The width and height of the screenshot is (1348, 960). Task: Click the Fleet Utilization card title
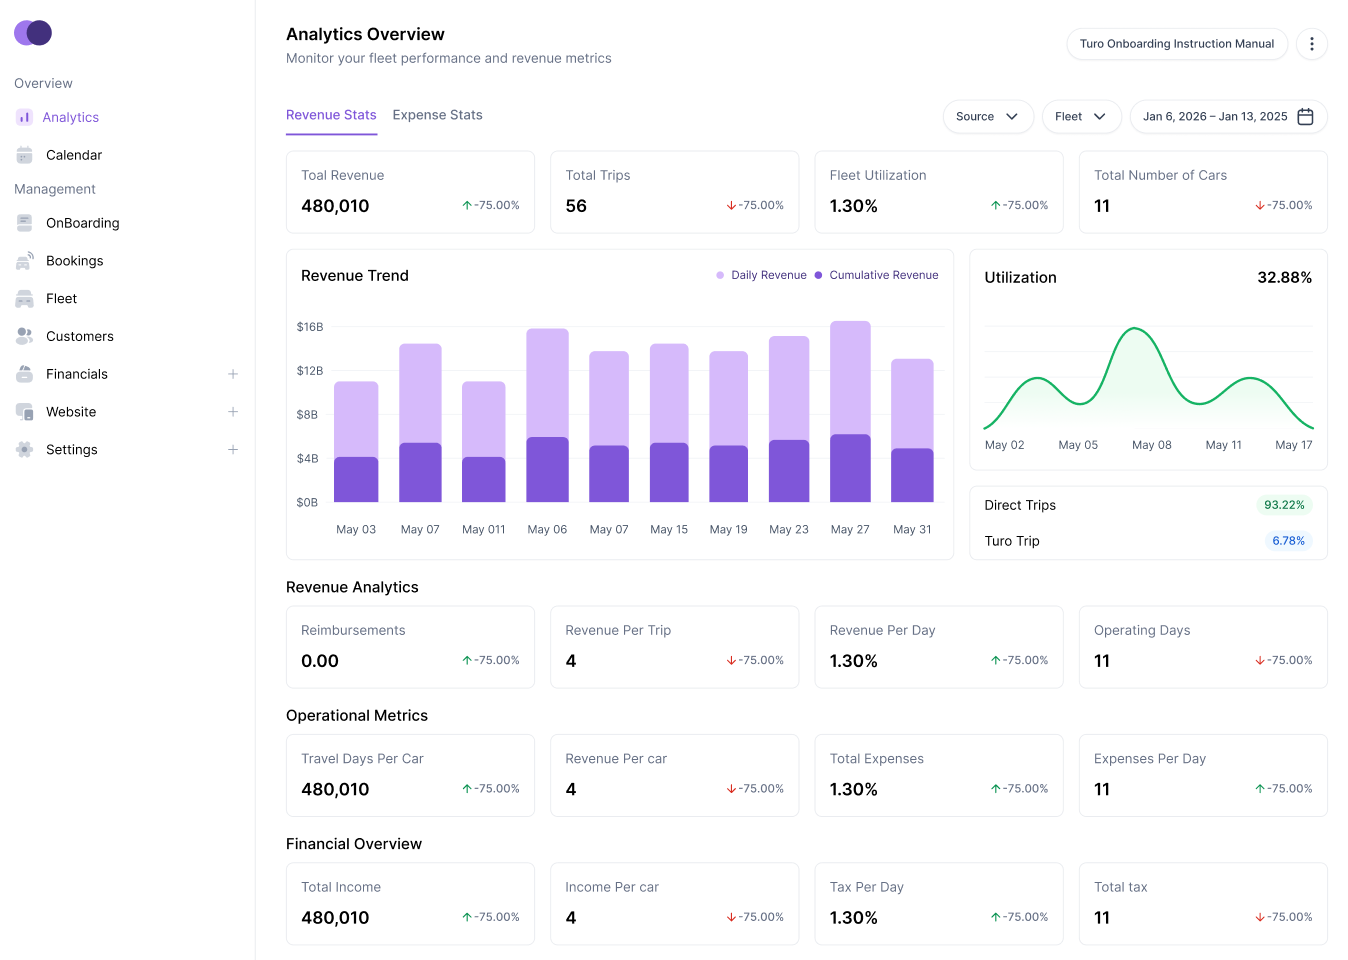878,175
